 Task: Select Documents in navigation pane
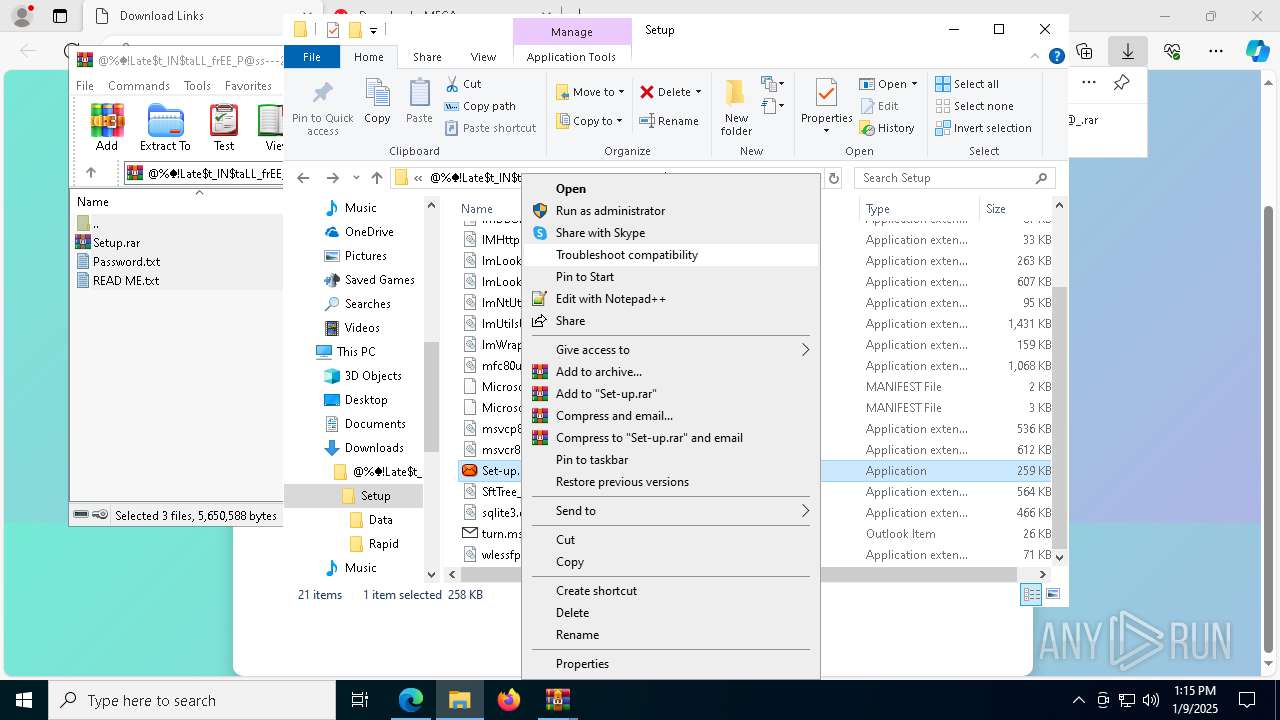[375, 424]
